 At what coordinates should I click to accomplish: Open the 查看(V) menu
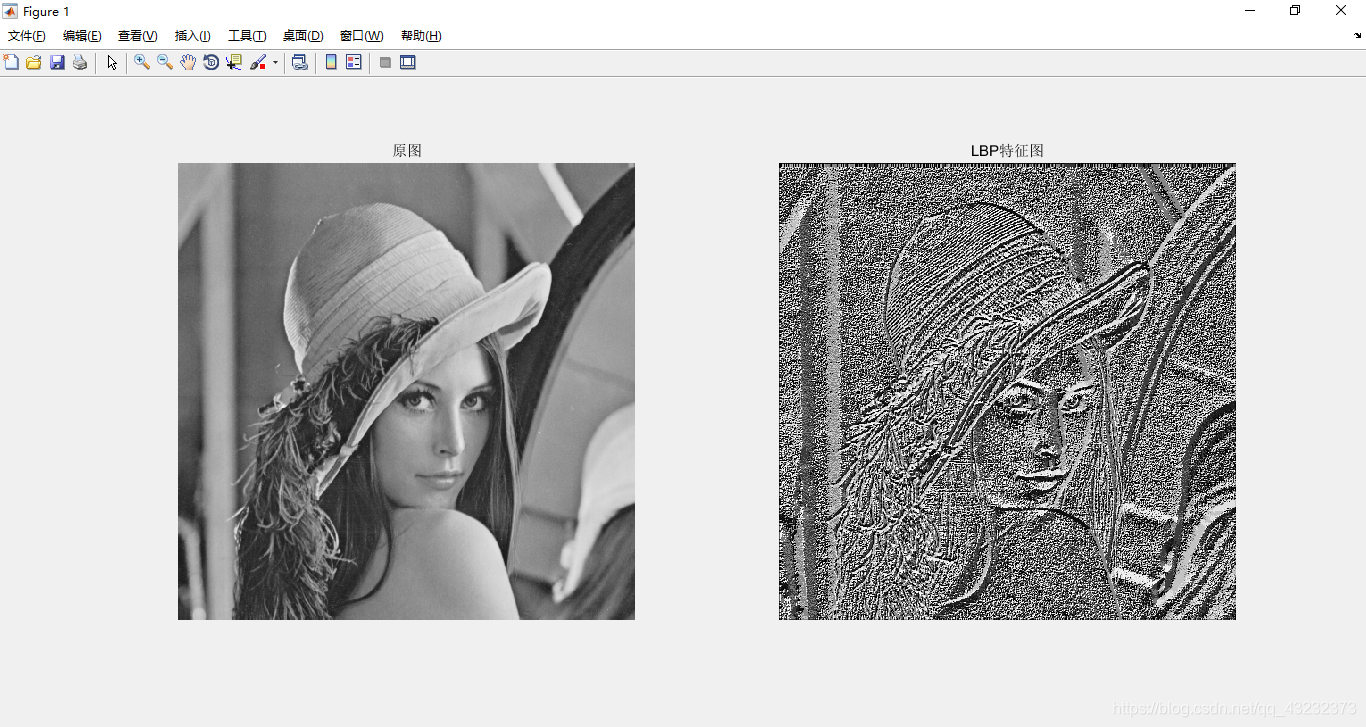[138, 36]
